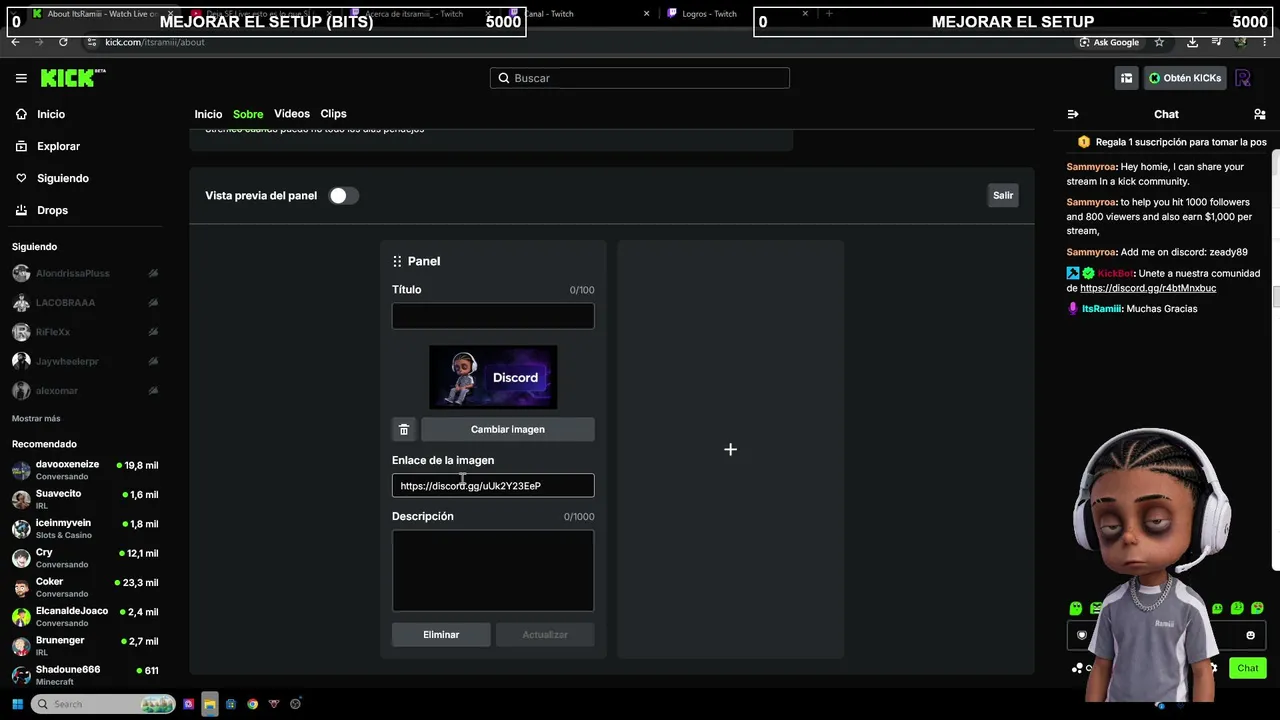Add a new panel with the plus icon
Screen dimensions: 1280x720
730,450
